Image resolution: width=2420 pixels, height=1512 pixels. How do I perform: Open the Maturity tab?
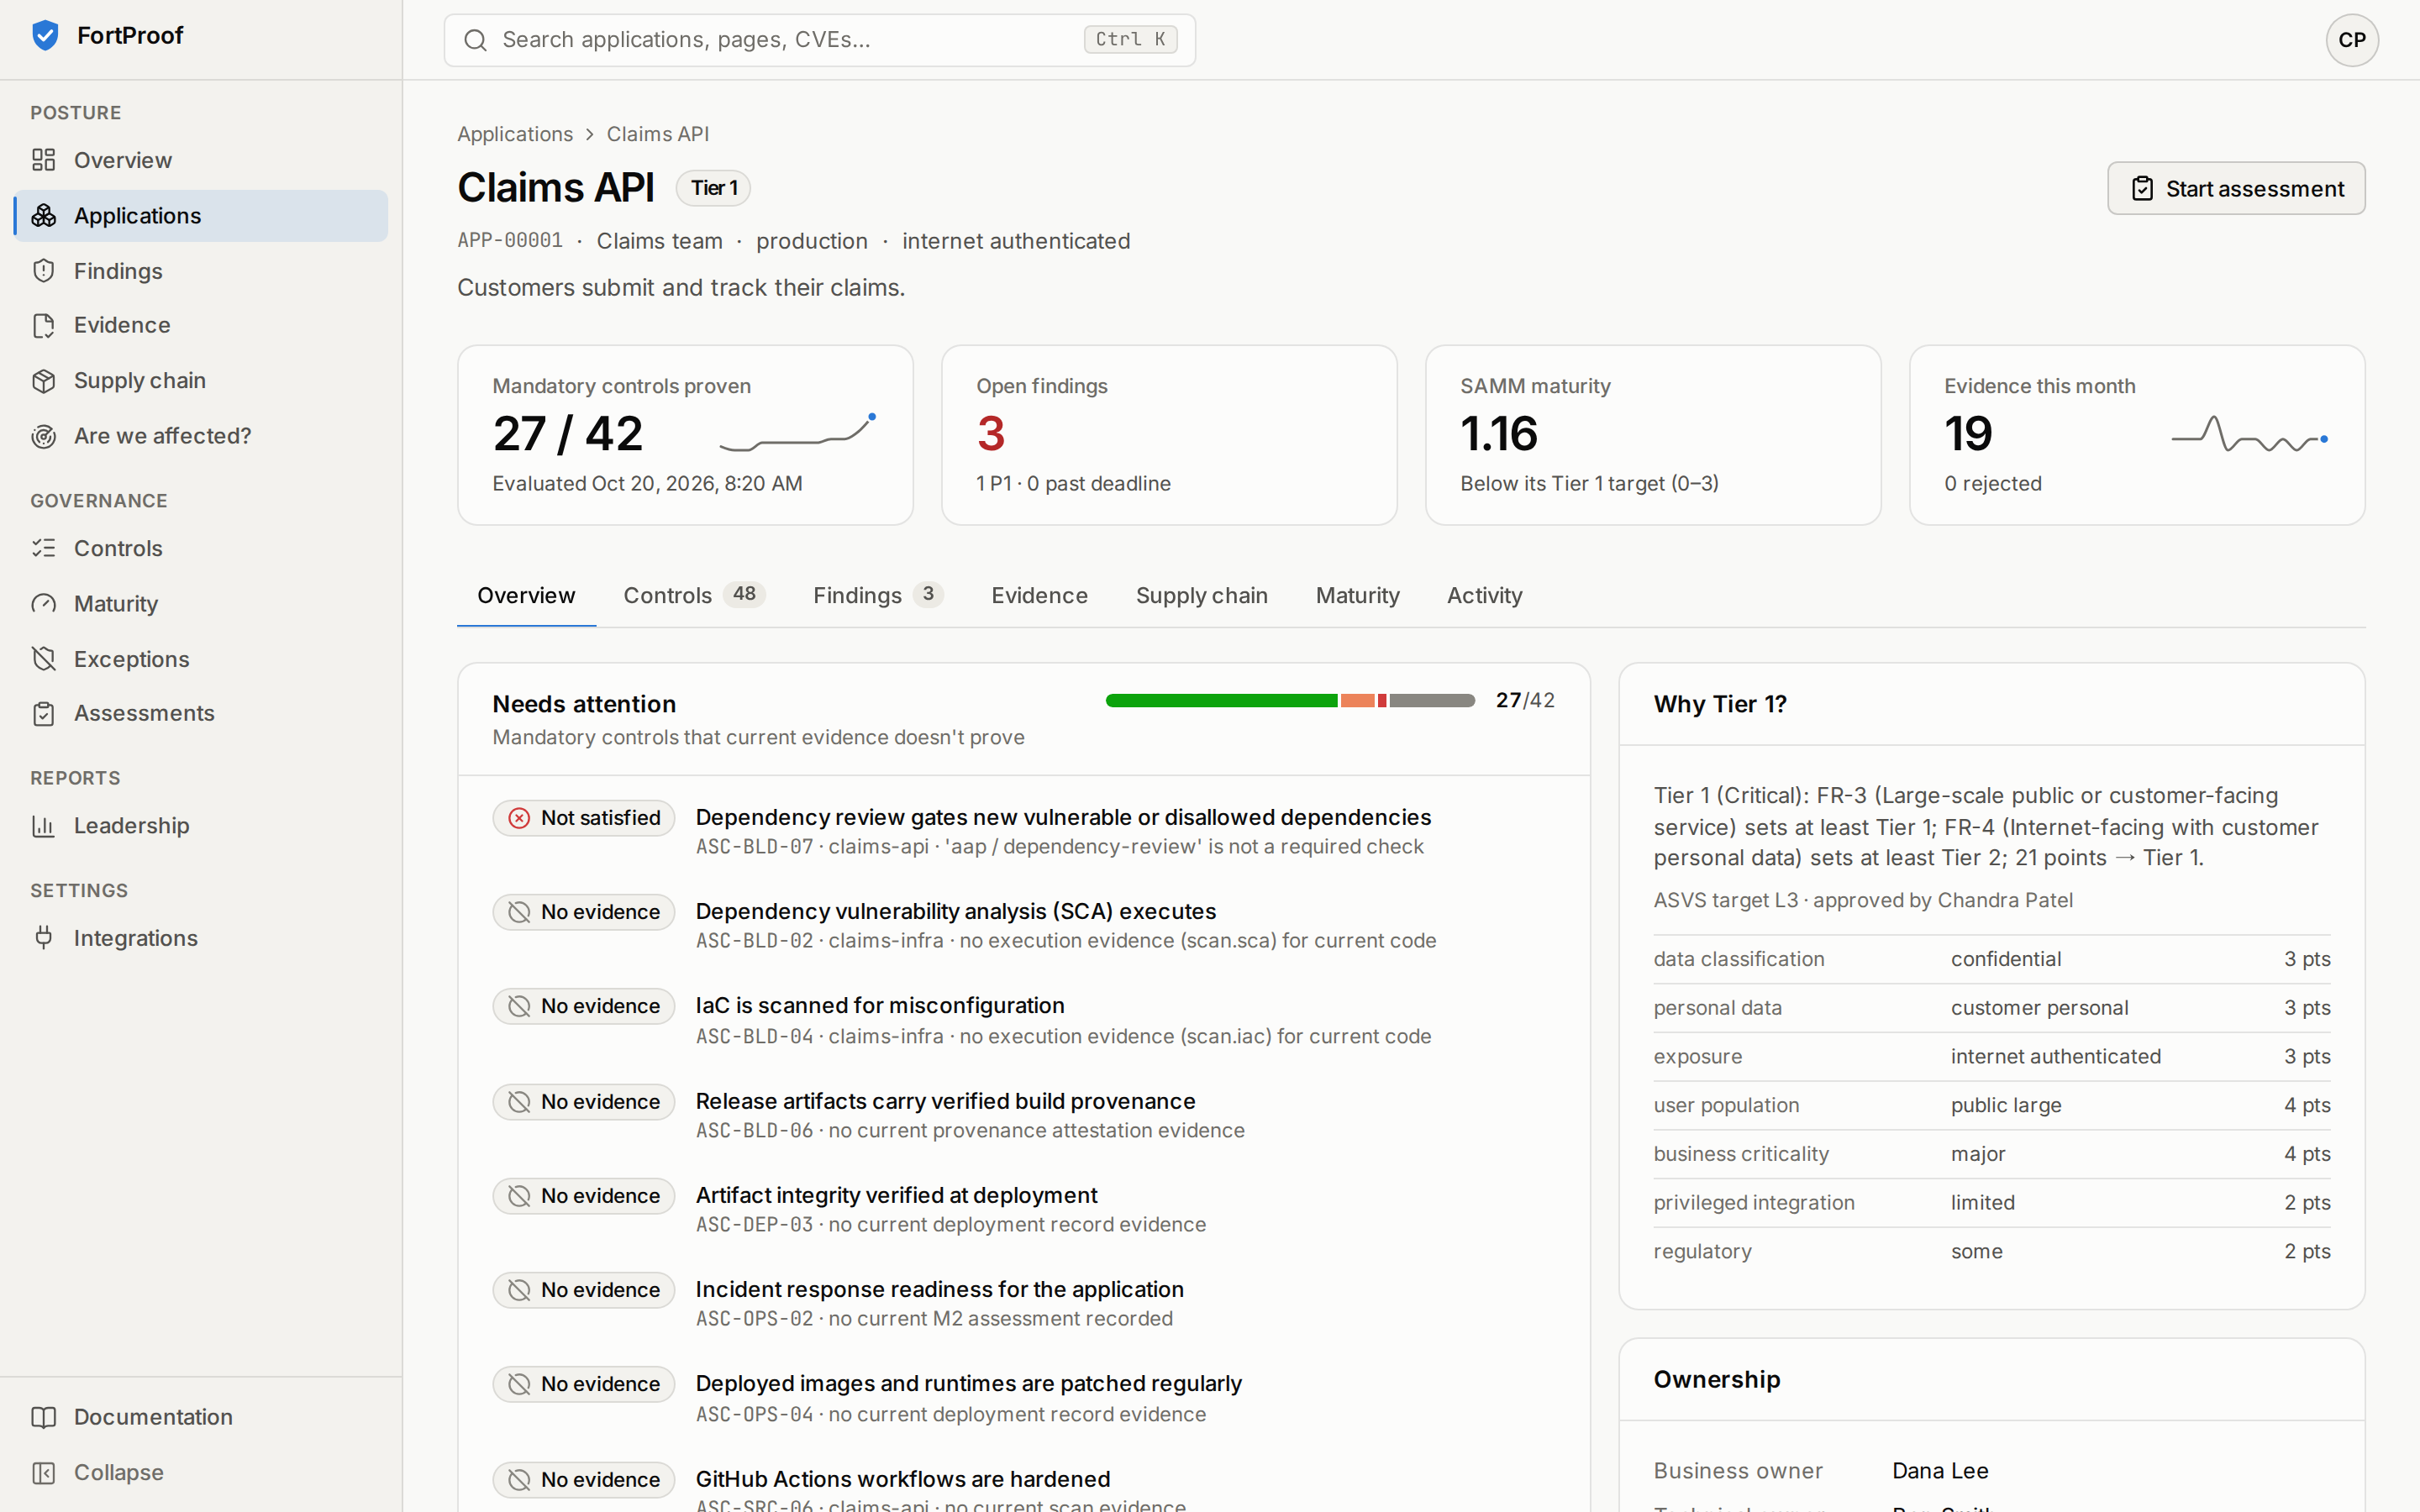tap(1357, 596)
